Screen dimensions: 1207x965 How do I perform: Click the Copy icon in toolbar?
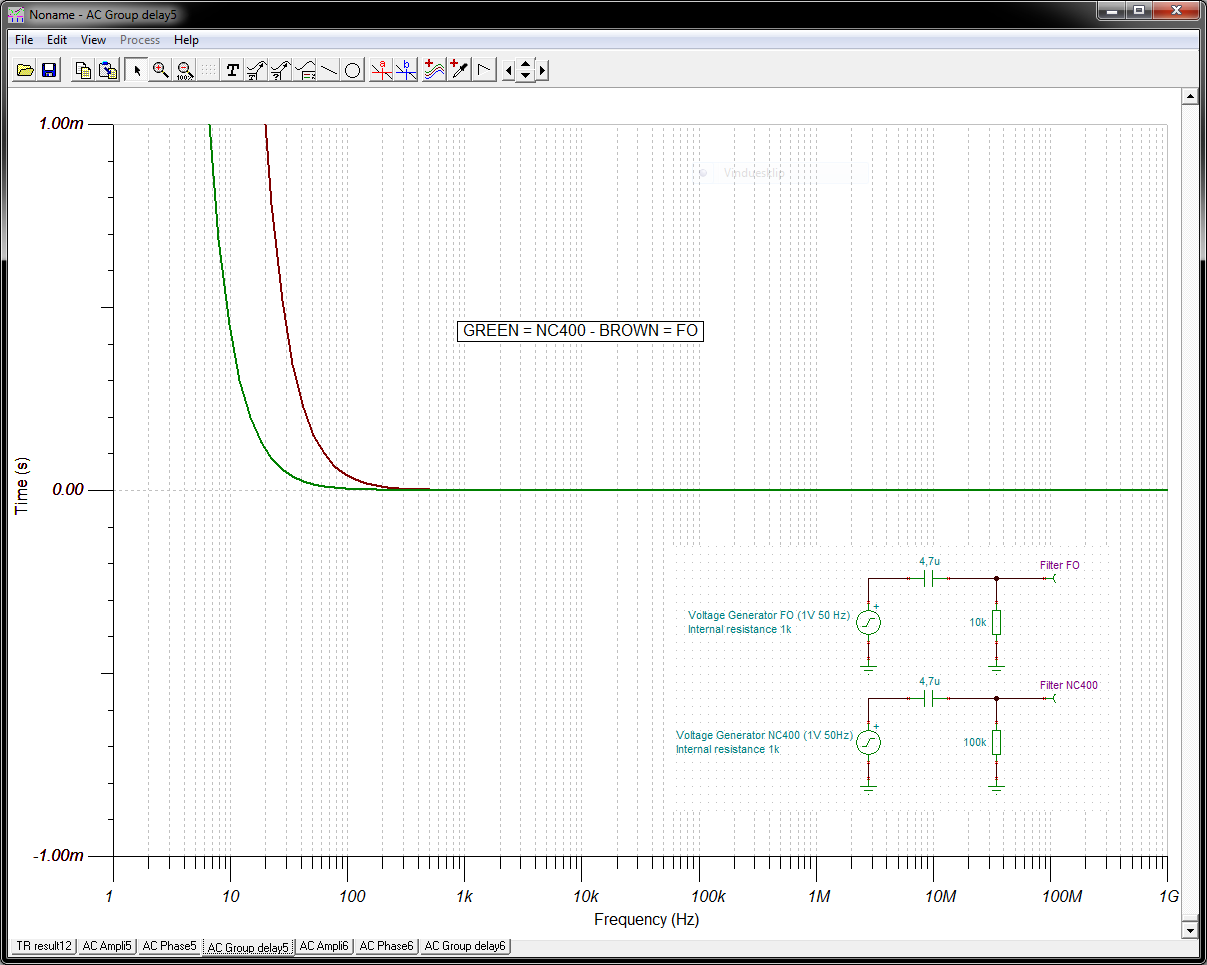click(x=84, y=70)
